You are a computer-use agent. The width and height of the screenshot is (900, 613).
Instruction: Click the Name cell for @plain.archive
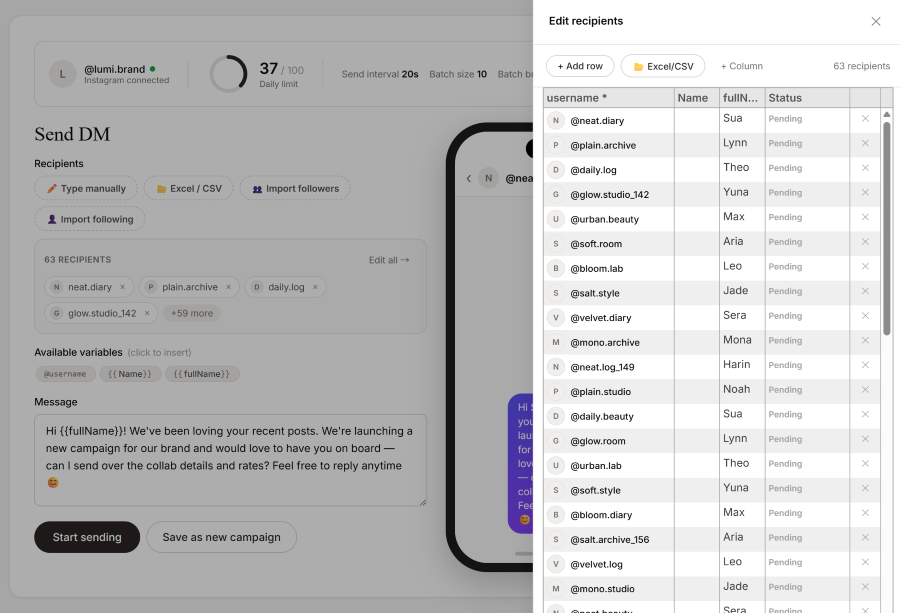pyautogui.click(x=697, y=145)
